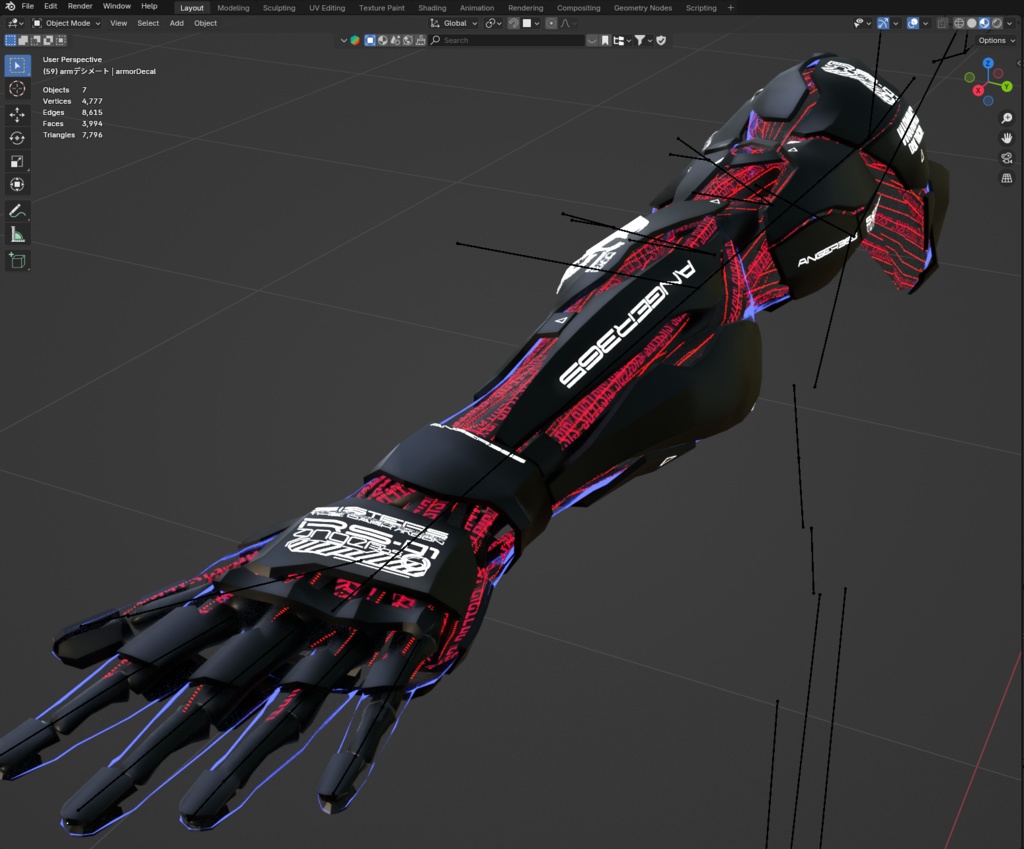This screenshot has width=1024, height=849.
Task: Select the Move tool in the toolbar
Action: click(x=15, y=113)
